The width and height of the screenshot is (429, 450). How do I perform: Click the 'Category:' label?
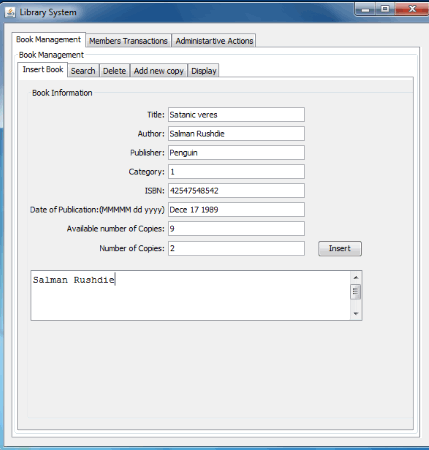(147, 172)
